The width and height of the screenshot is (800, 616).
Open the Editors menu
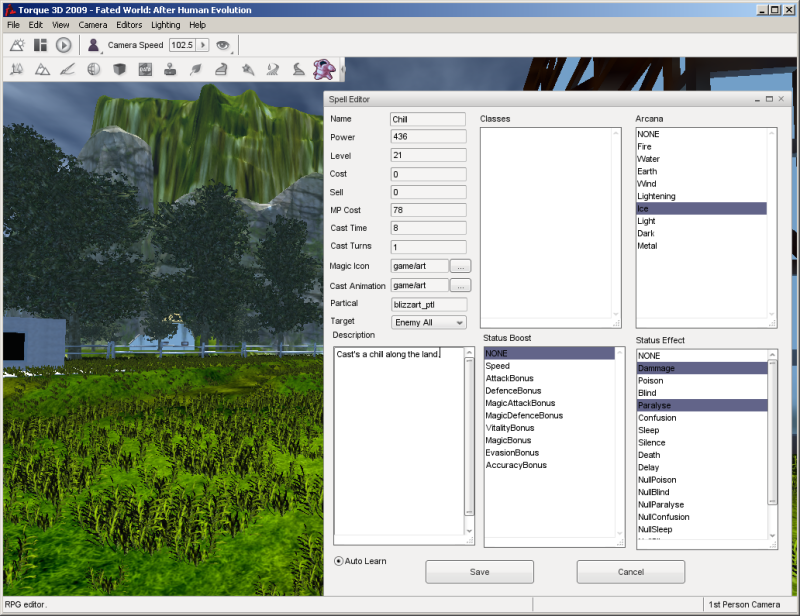129,24
